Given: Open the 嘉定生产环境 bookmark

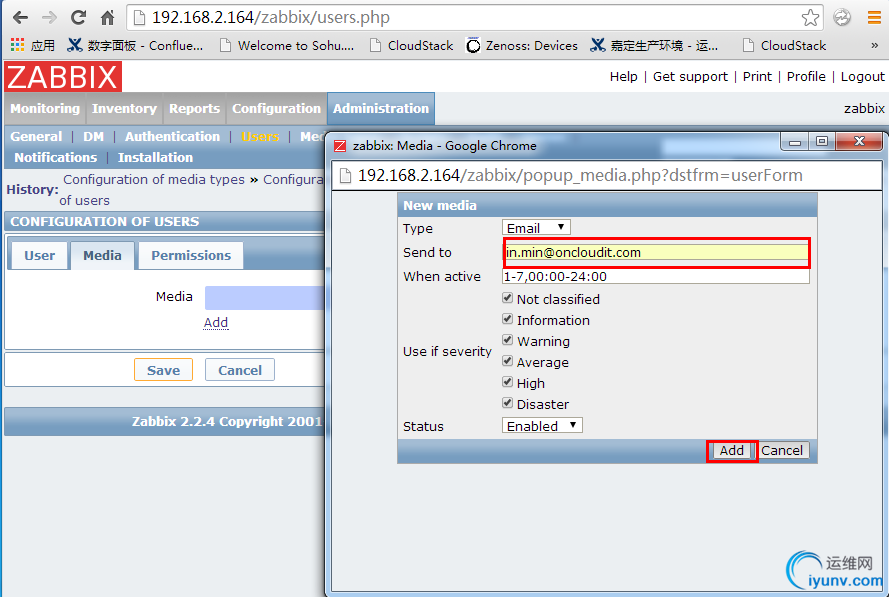Looking at the screenshot, I should tap(654, 45).
